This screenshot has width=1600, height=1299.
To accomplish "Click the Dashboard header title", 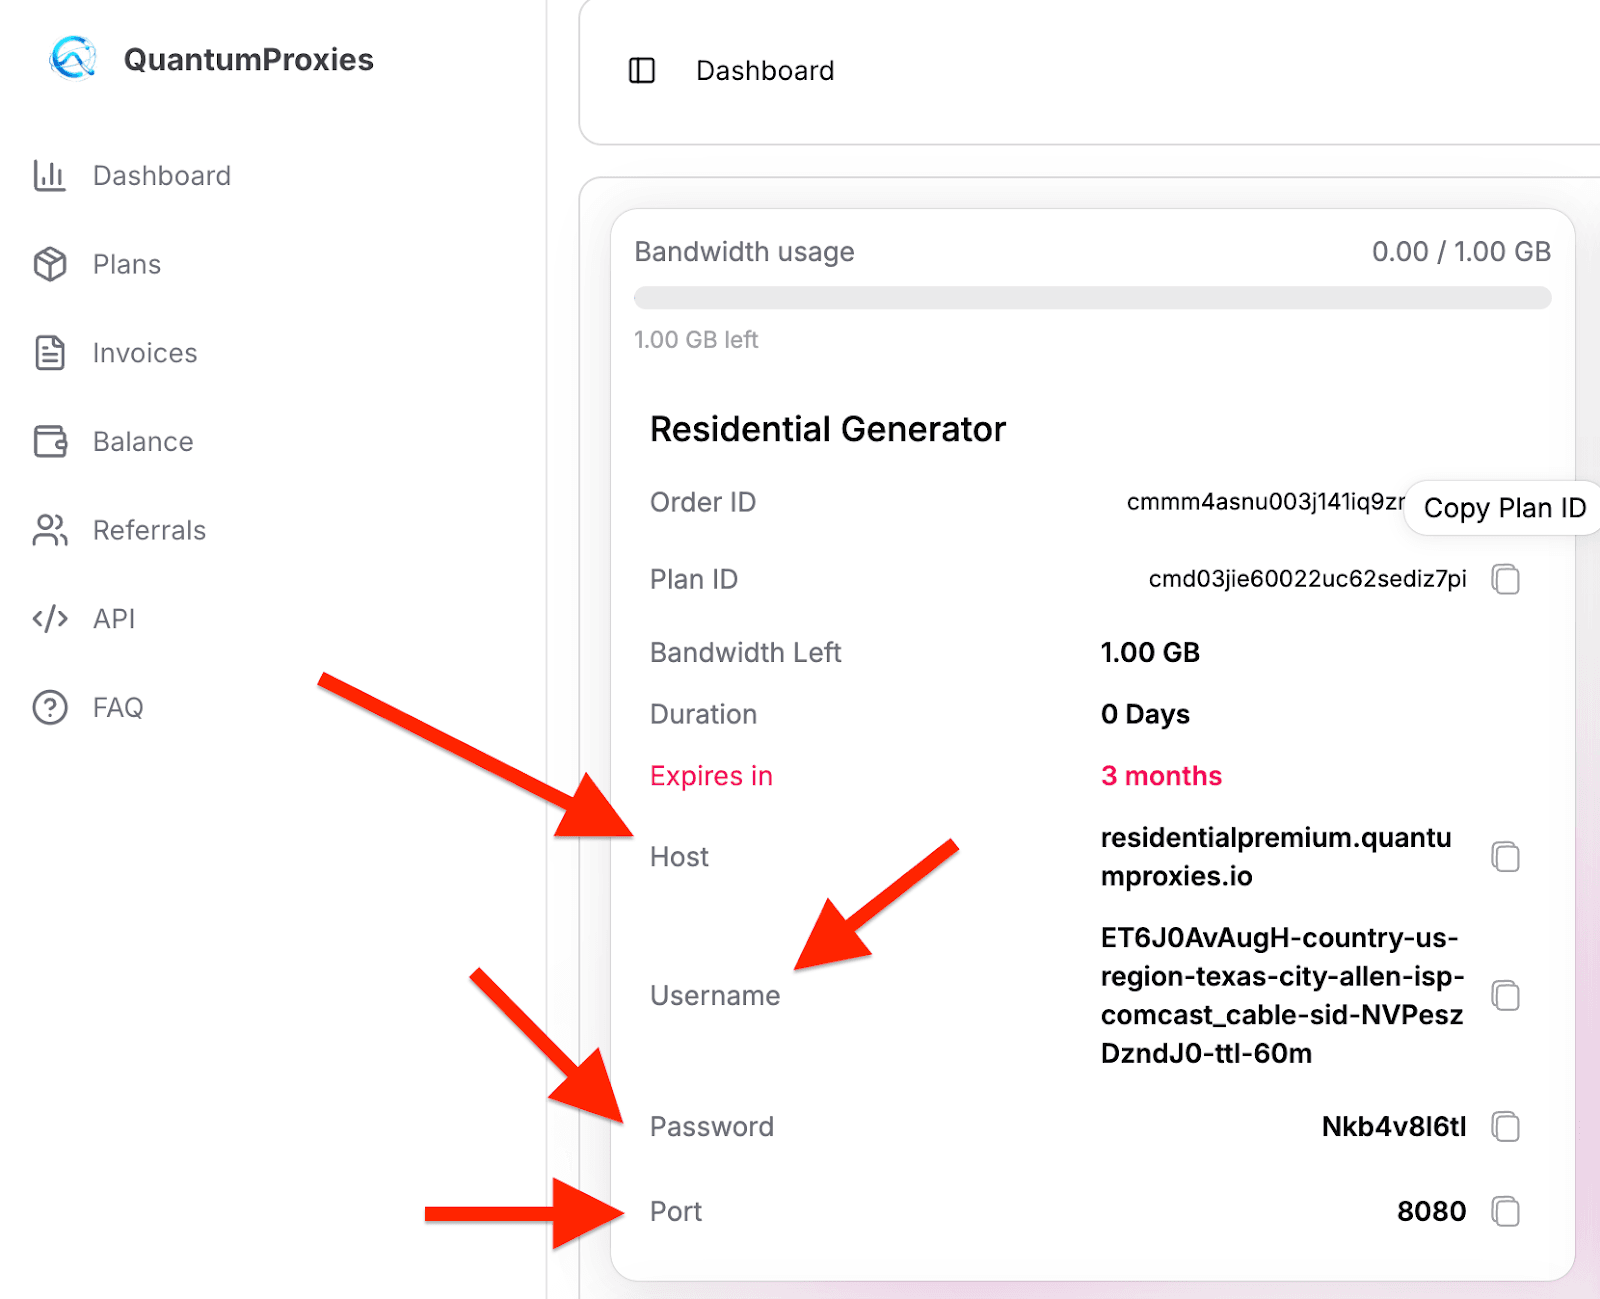I will click(765, 71).
